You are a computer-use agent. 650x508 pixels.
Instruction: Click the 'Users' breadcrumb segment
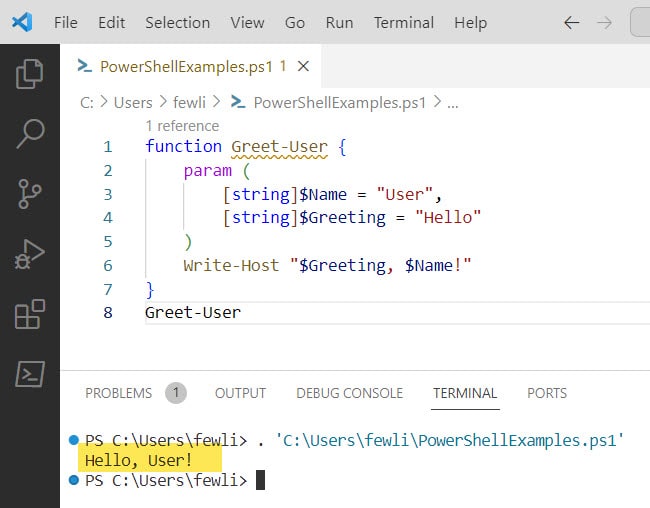tap(133, 102)
